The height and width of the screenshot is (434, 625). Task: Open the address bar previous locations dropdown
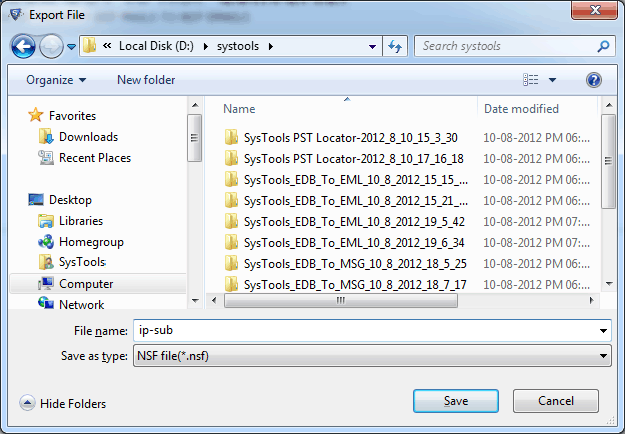[x=372, y=47]
